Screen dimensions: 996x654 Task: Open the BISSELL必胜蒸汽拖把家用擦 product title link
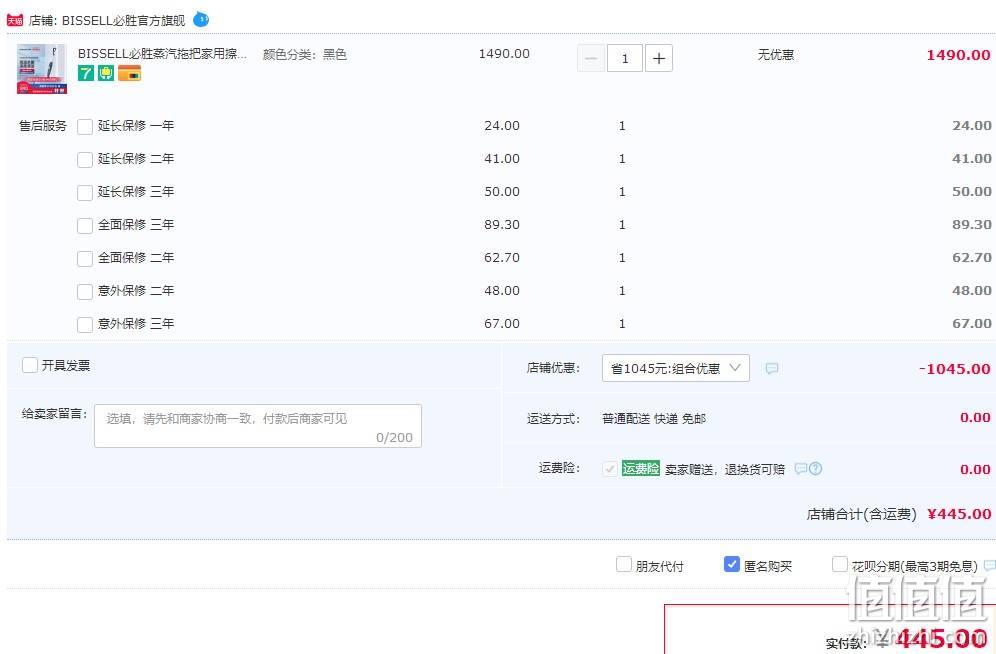(x=162, y=54)
